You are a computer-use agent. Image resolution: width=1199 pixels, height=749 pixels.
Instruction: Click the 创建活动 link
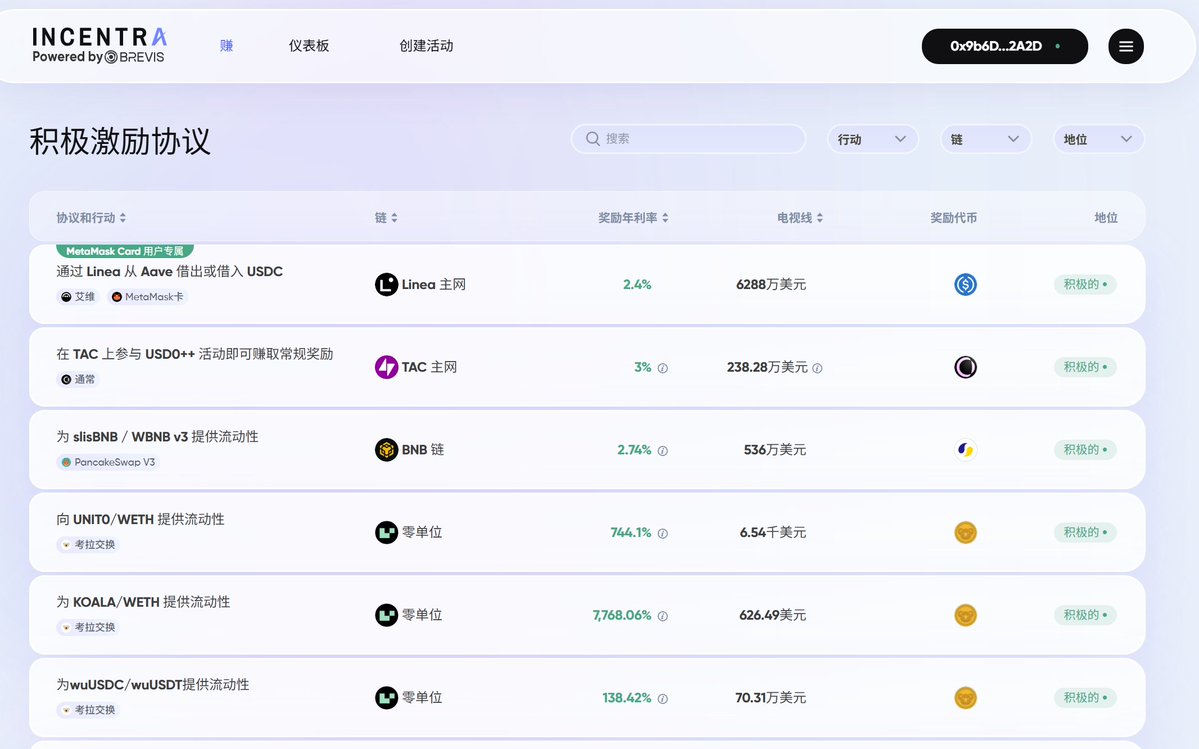[x=426, y=45]
